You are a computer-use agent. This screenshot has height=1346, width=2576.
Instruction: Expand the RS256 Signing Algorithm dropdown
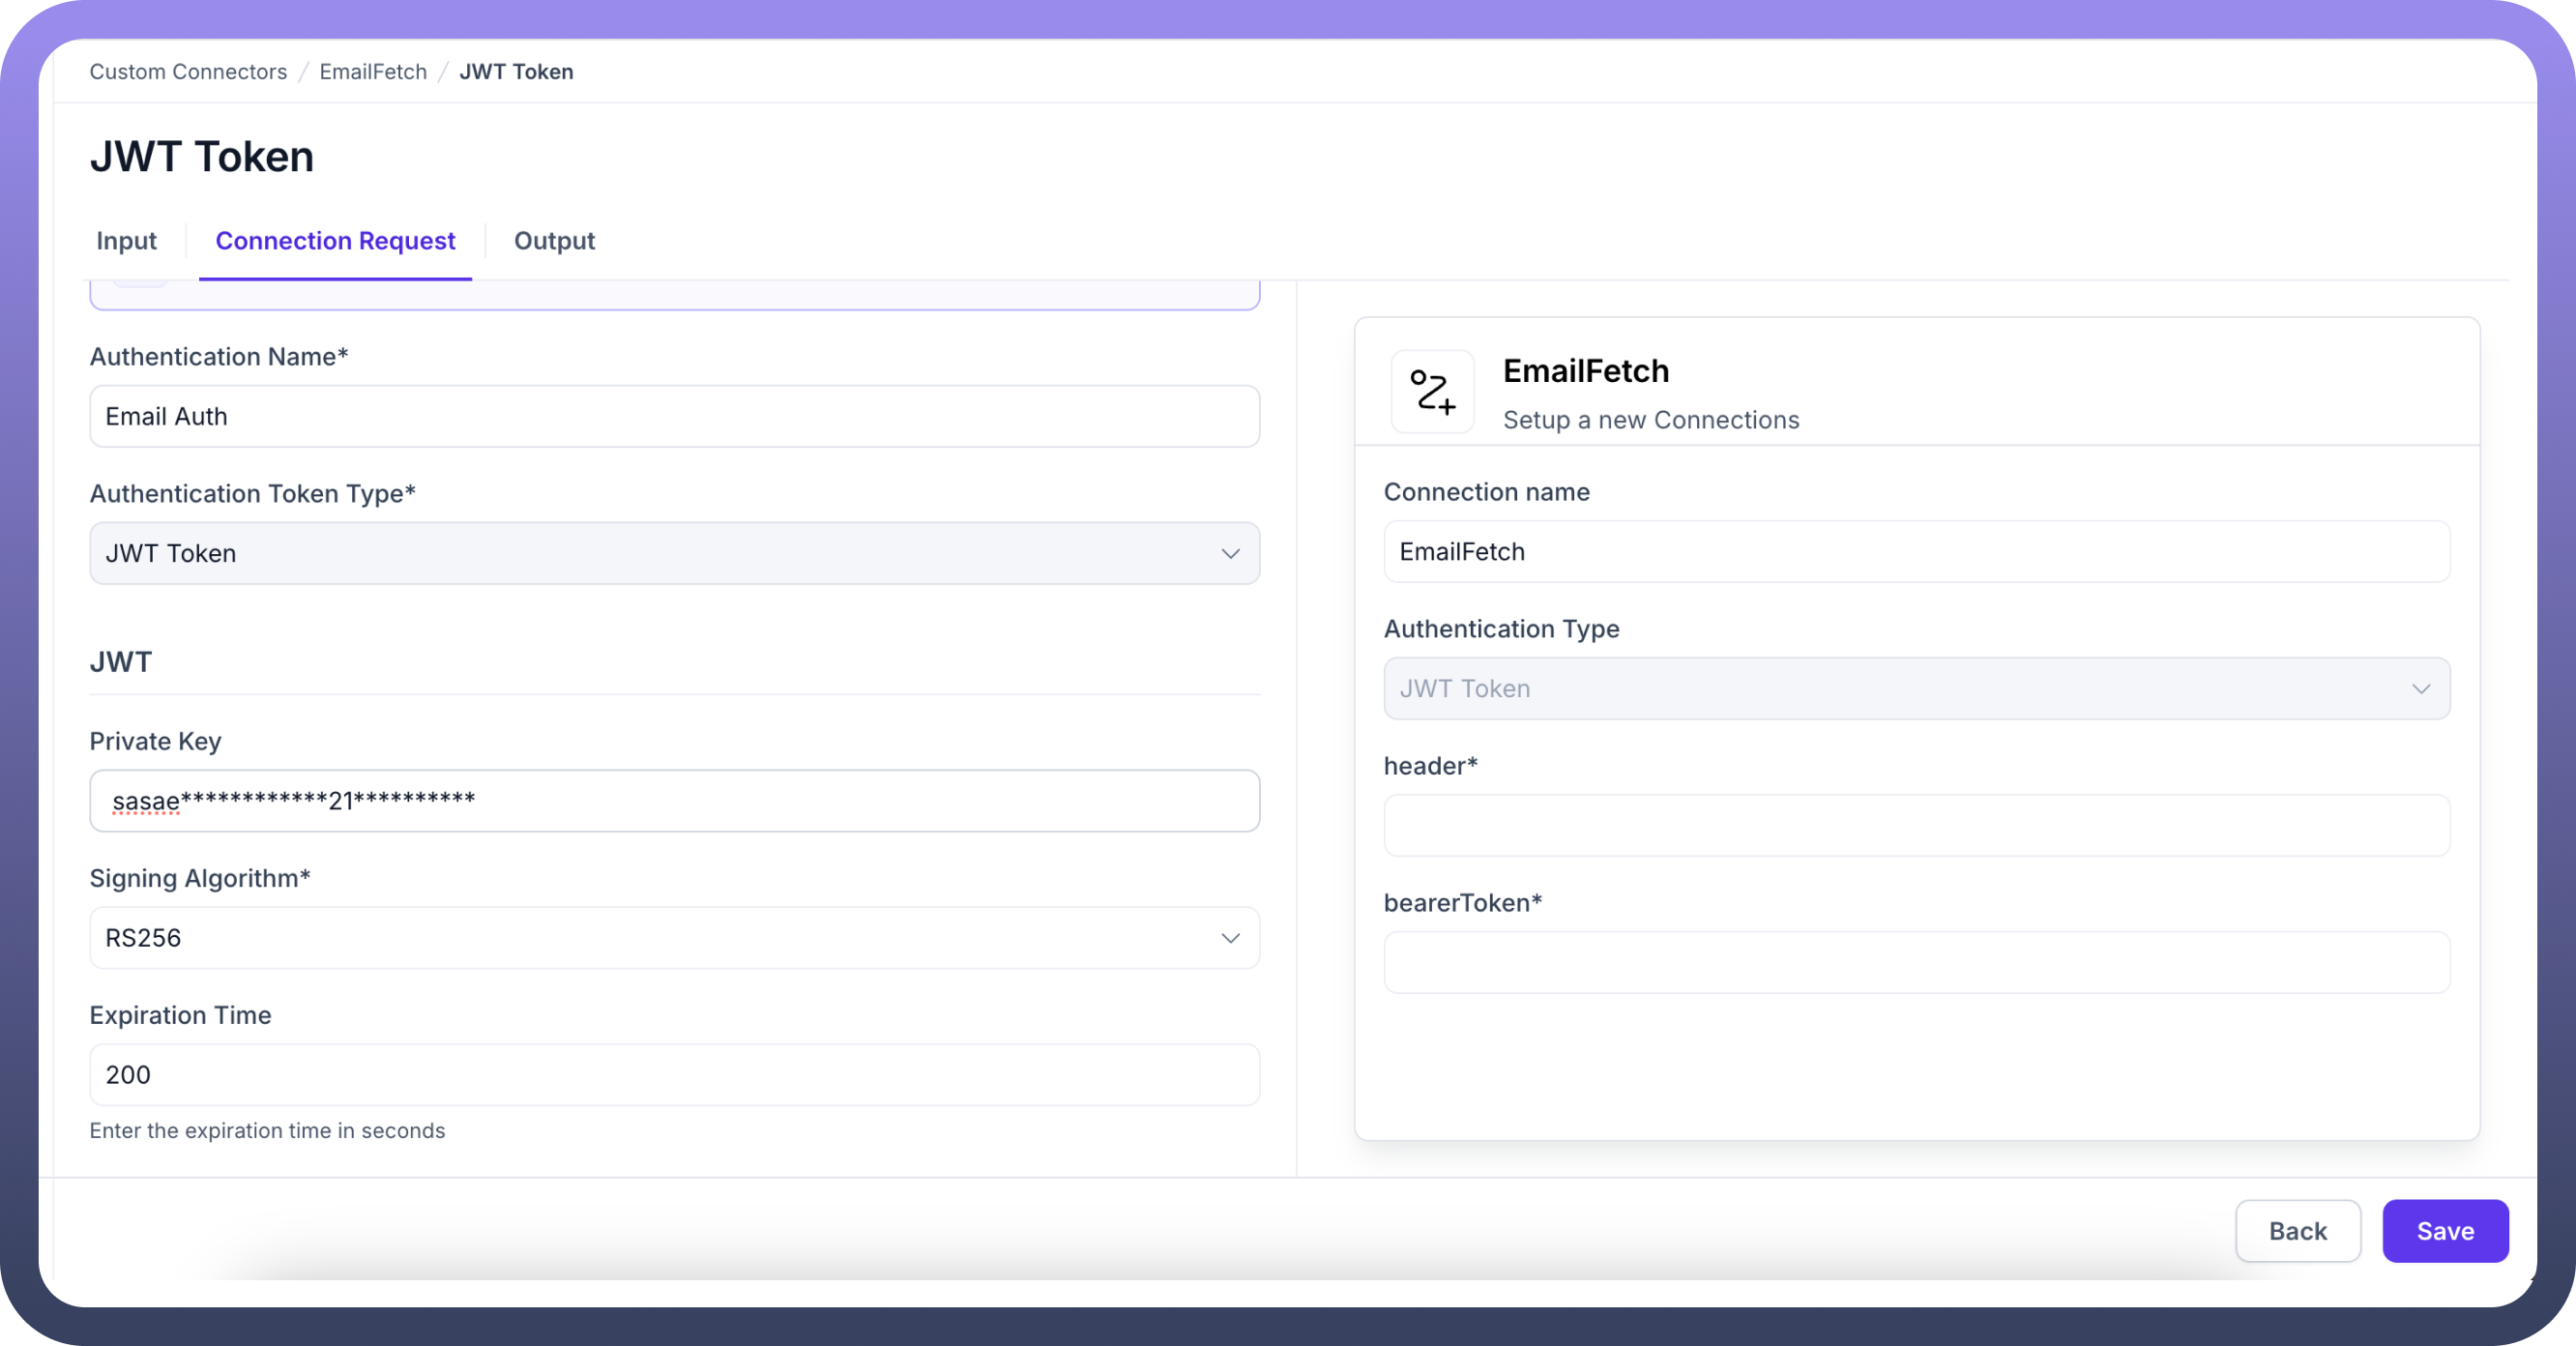click(x=673, y=938)
